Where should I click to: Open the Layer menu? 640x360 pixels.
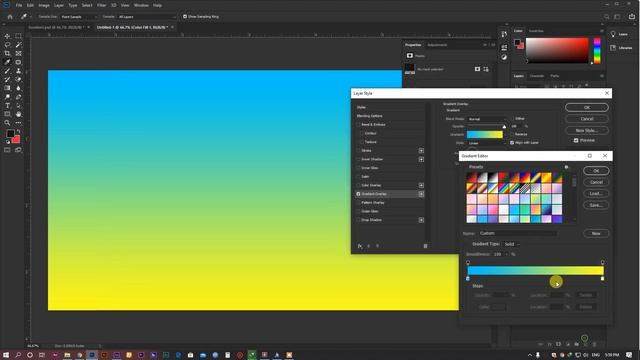59,5
